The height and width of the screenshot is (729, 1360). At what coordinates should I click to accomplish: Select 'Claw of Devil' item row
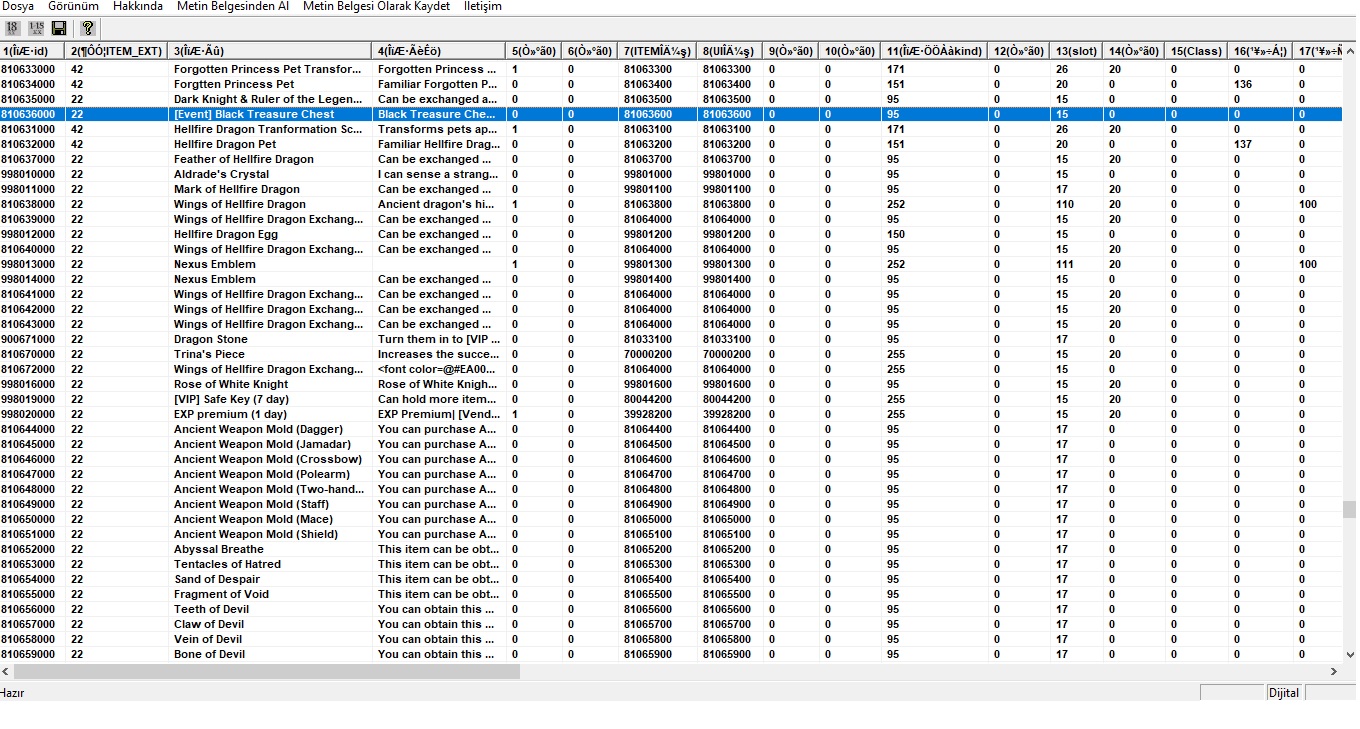coord(670,624)
